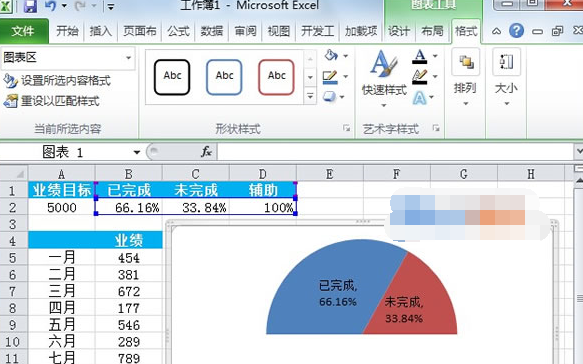Viewport: 583px width, 364px height.
Task: Expand the Shape Outline dropdown arrow
Action: point(345,77)
